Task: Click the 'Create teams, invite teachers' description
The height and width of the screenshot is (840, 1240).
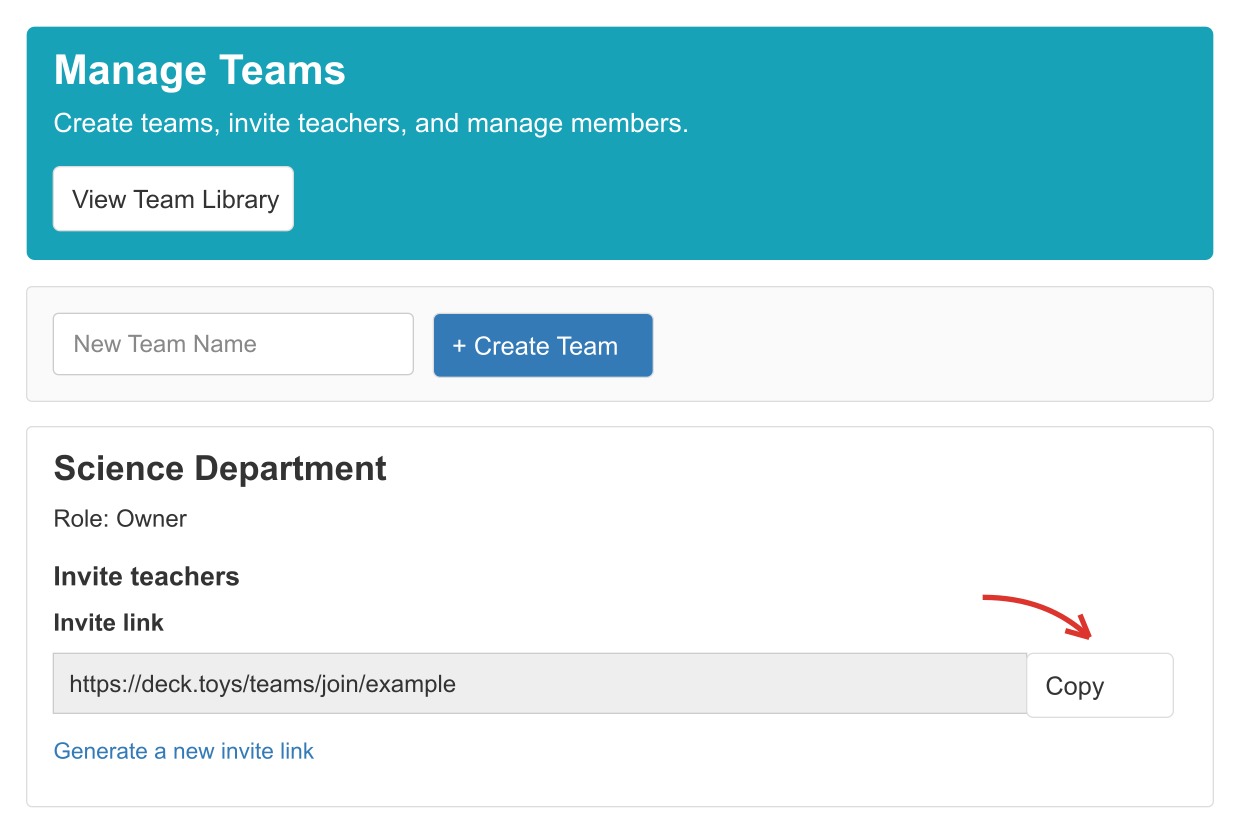Action: click(371, 124)
